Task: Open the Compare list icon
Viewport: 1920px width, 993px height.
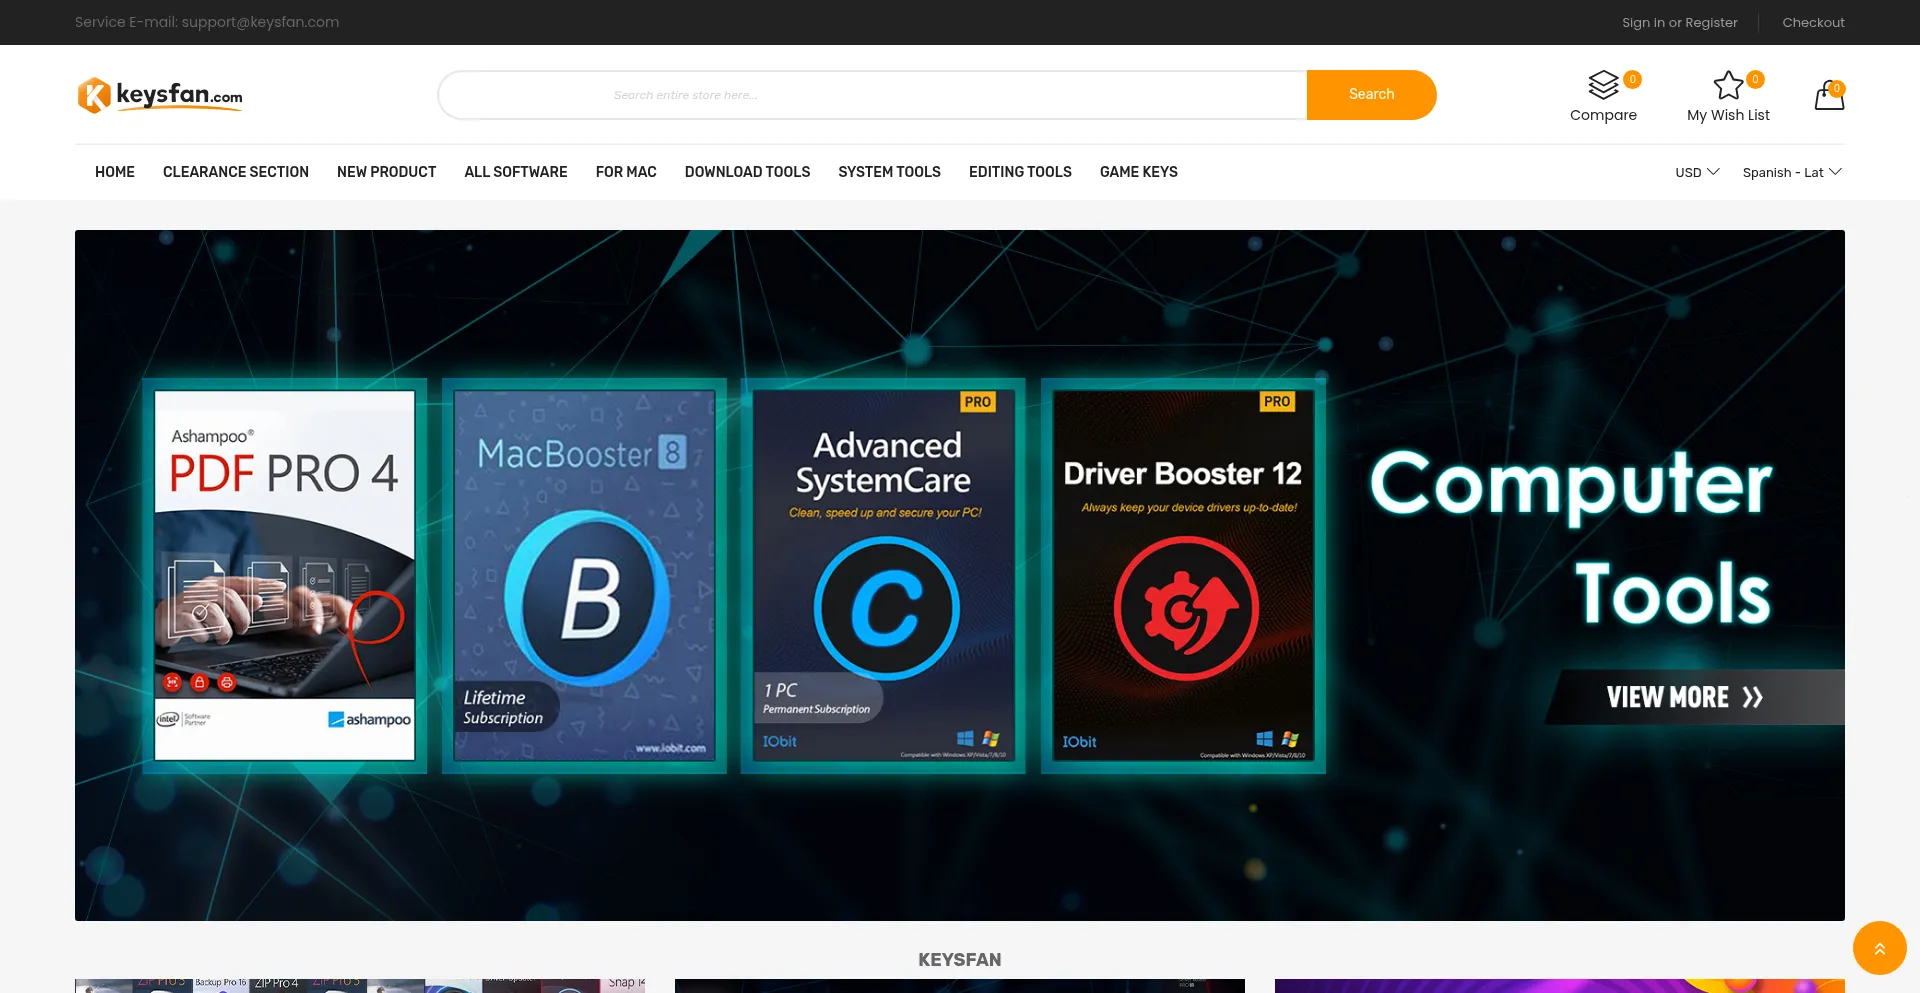Action: pyautogui.click(x=1603, y=86)
